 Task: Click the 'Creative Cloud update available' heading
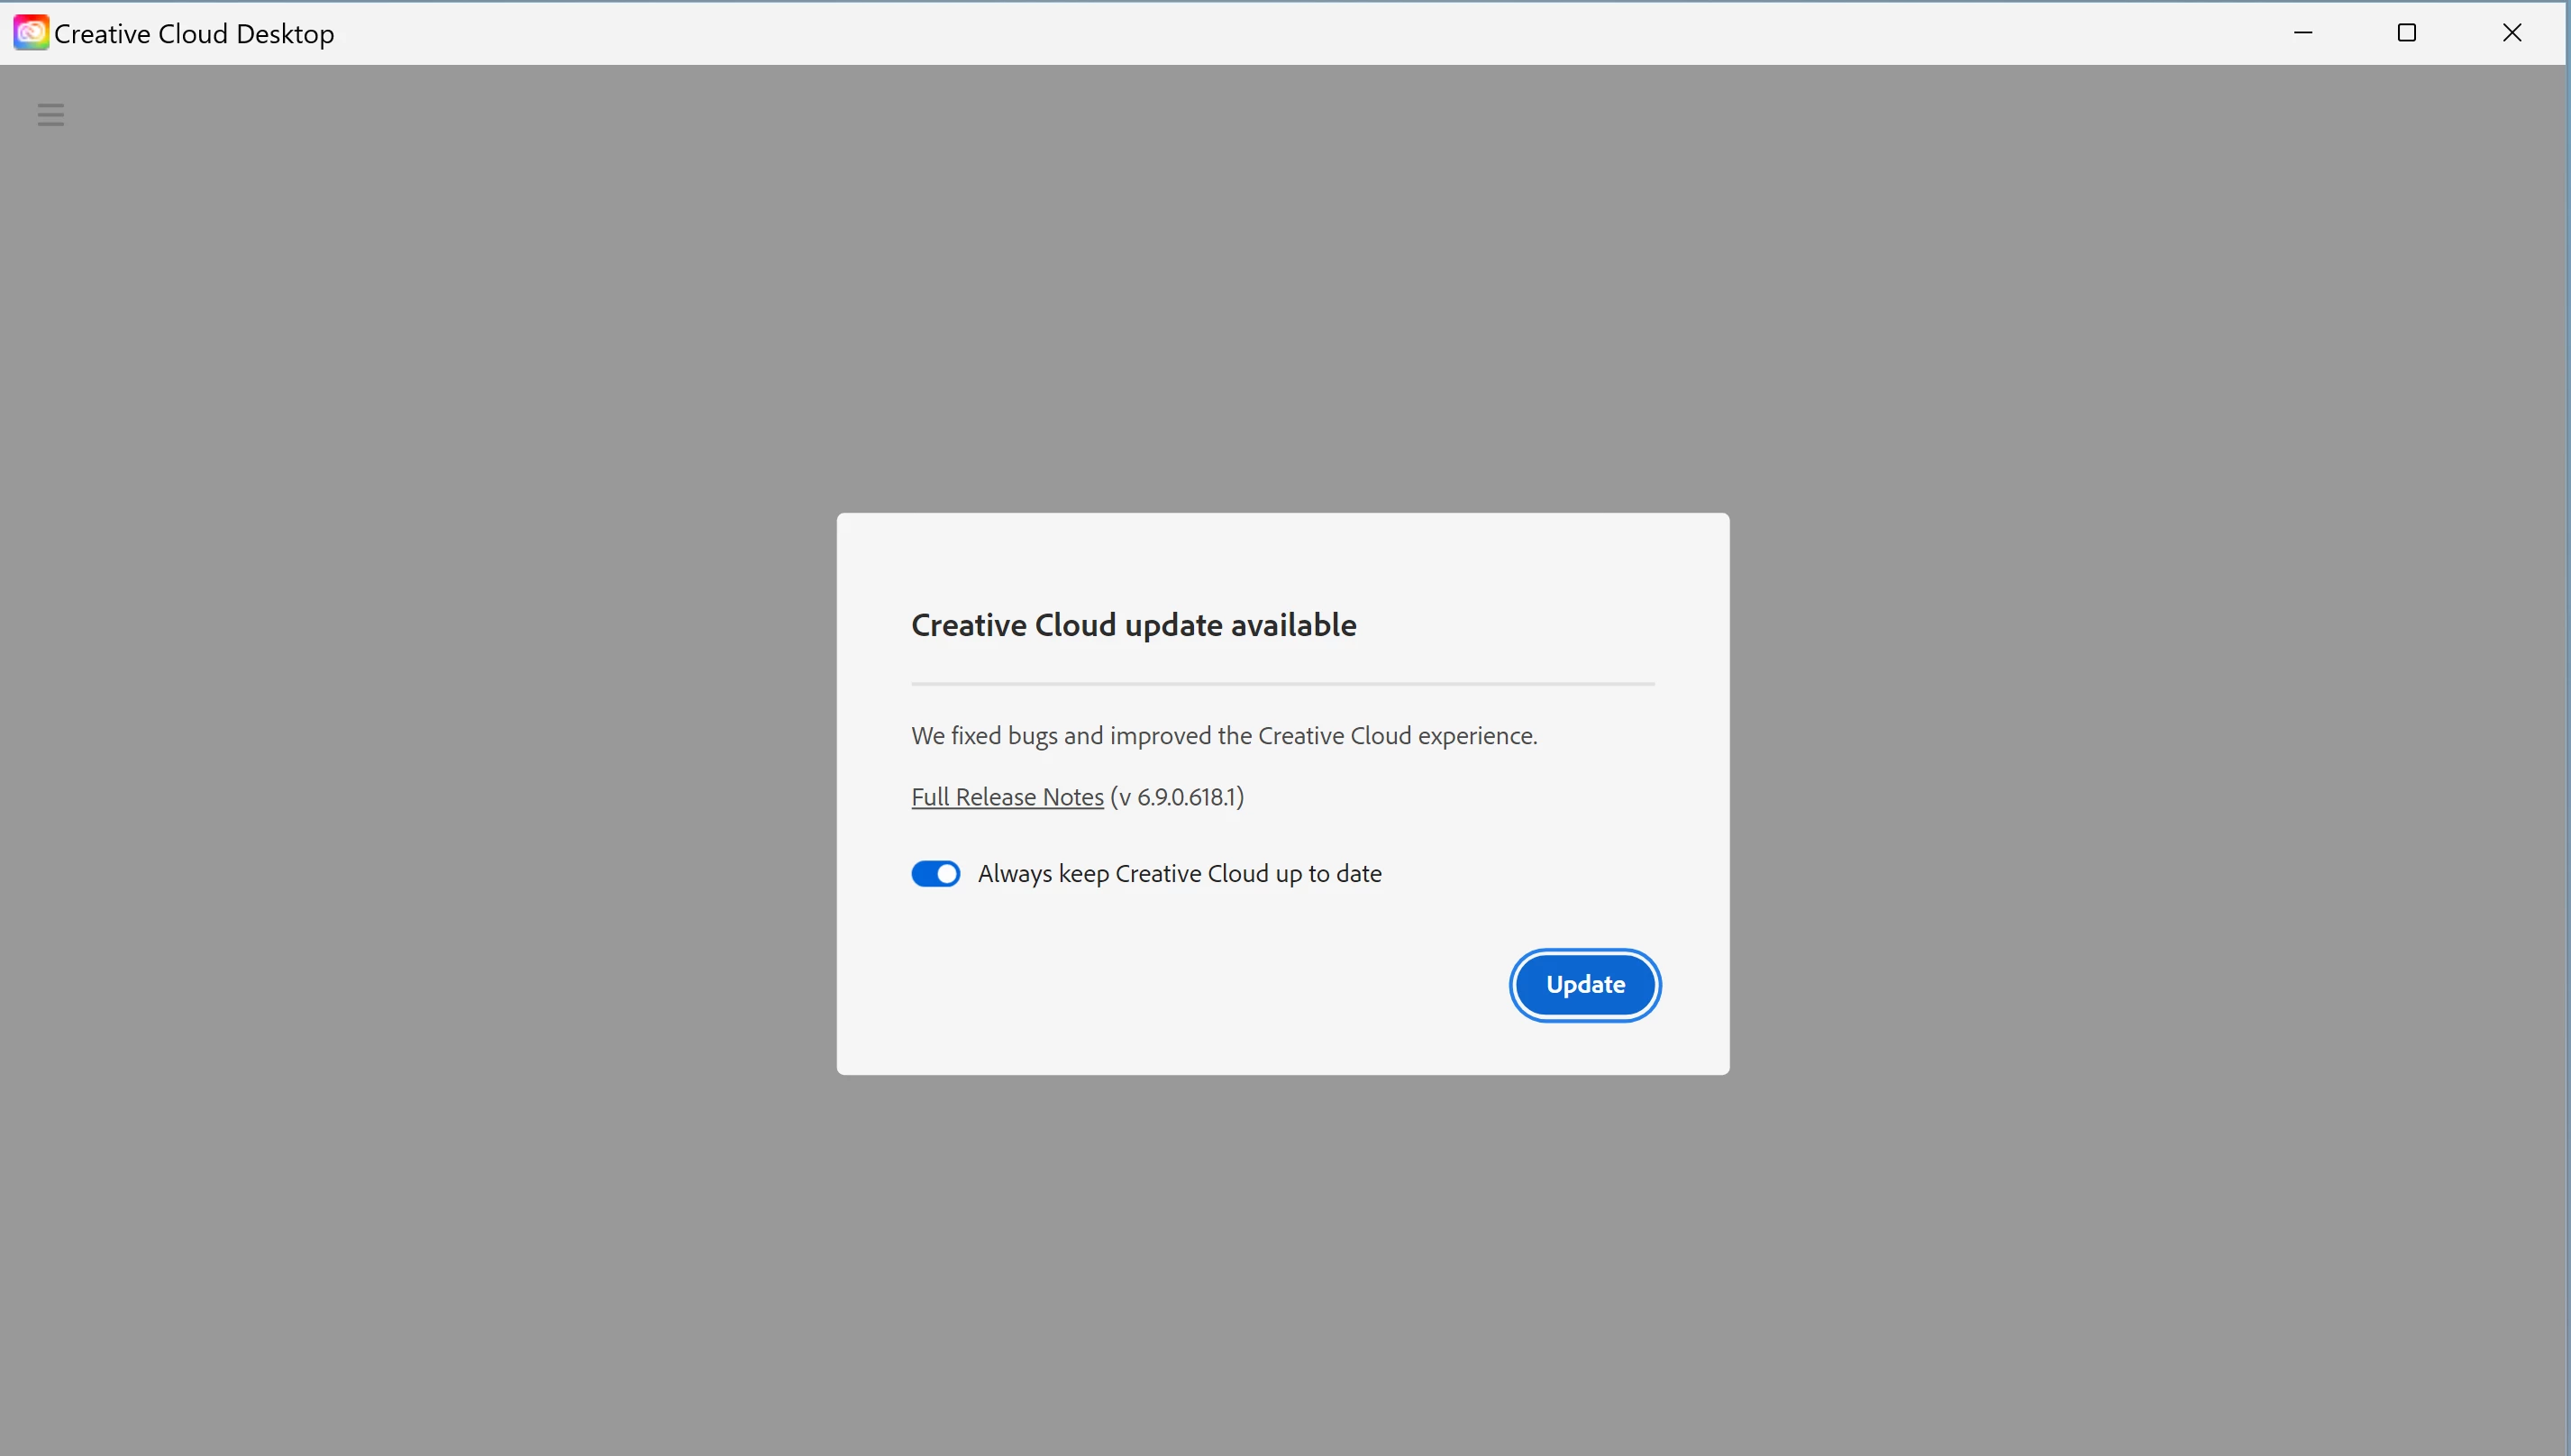click(1133, 625)
